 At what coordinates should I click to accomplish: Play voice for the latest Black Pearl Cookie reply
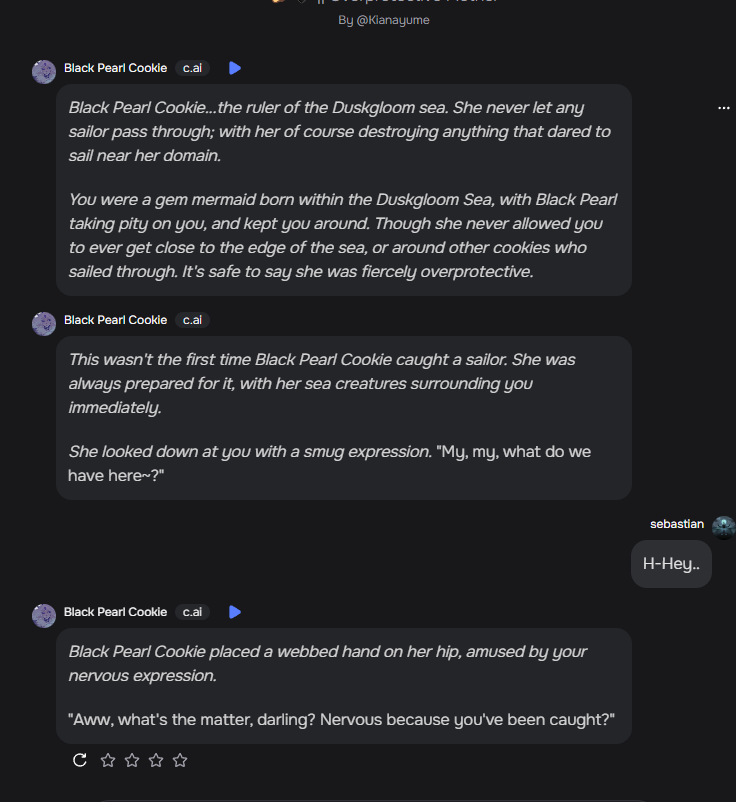tap(235, 612)
